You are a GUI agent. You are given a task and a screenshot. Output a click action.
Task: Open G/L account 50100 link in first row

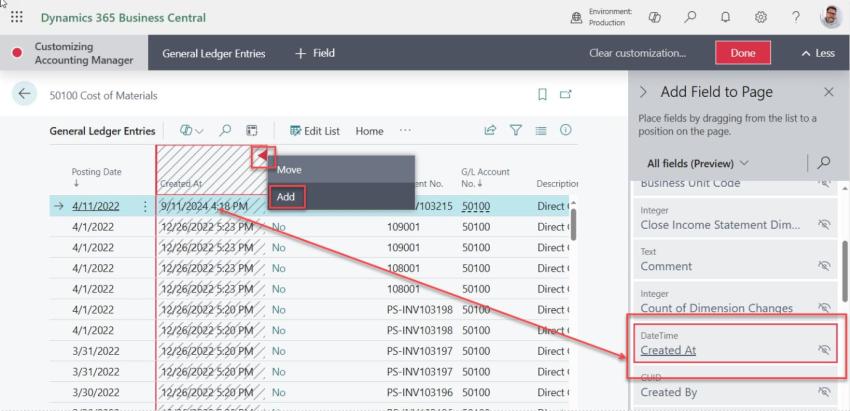pyautogui.click(x=476, y=206)
